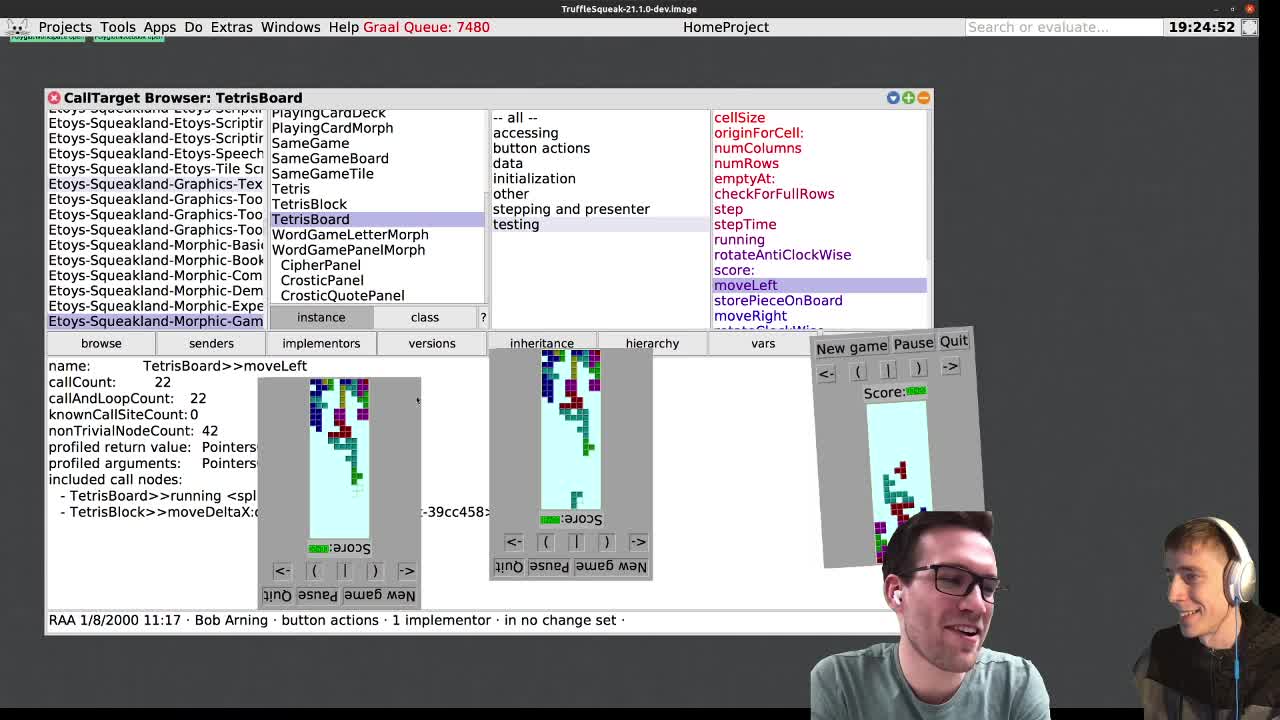Select the WordGameLetterMorph class

point(349,234)
